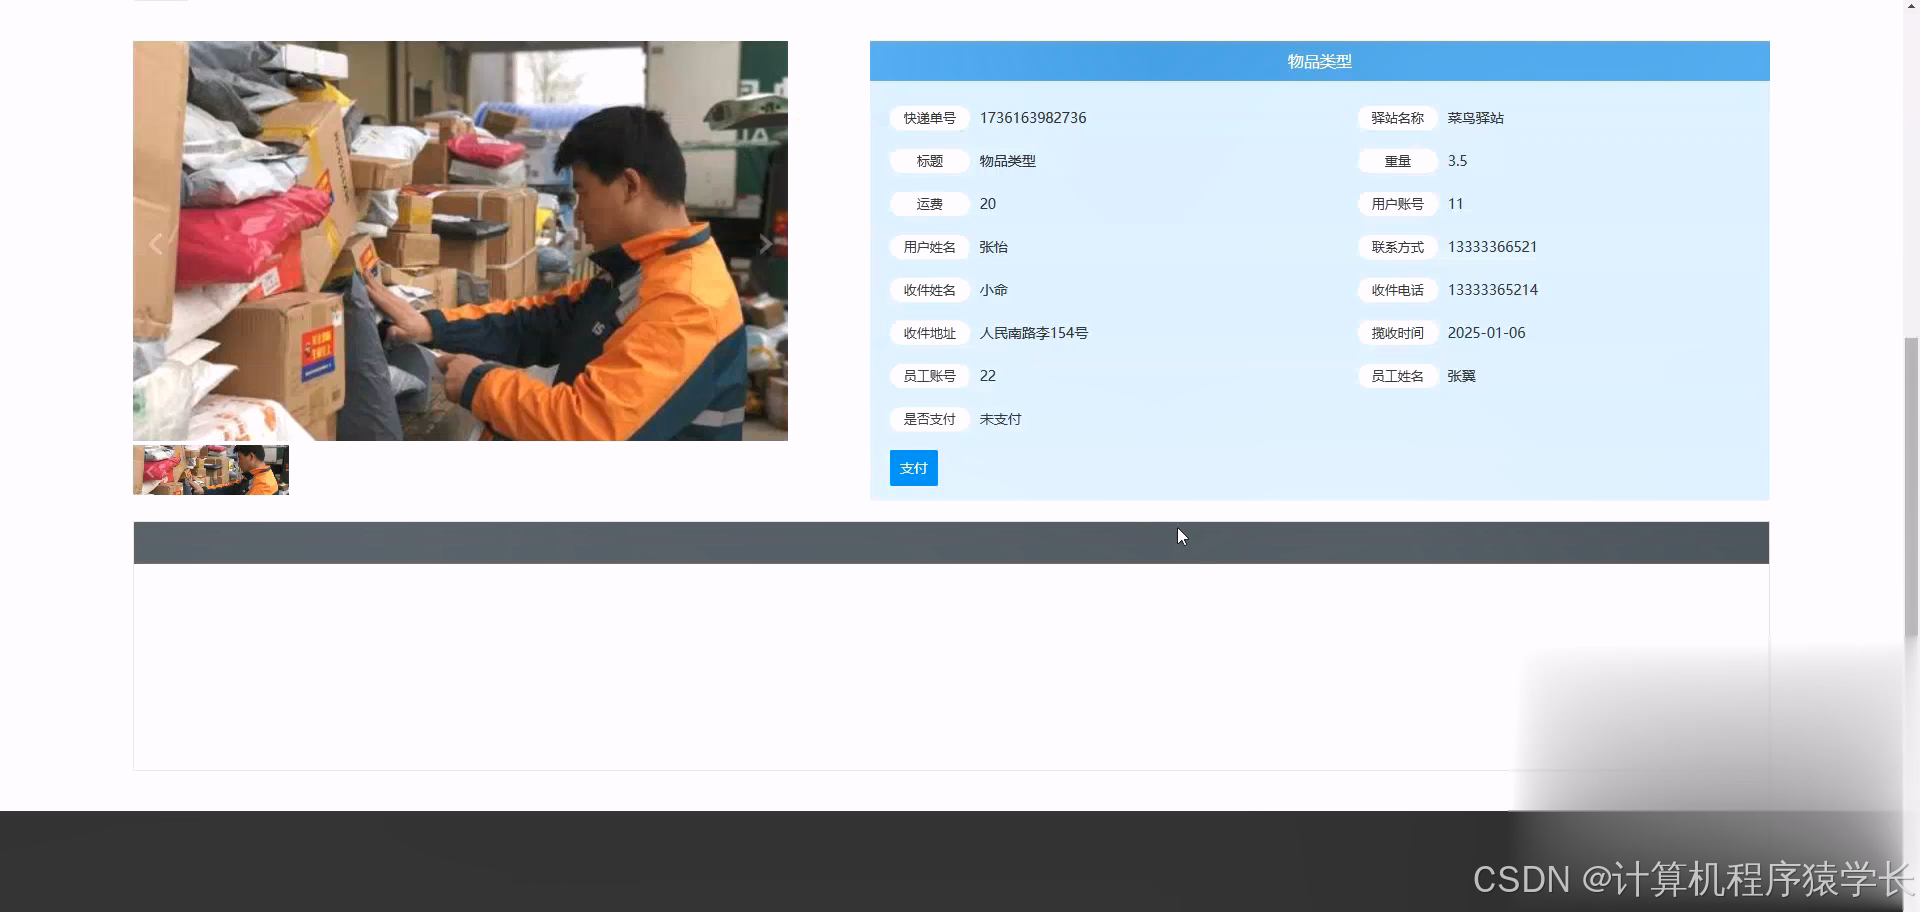Click the address 人民南路李154号

tap(1033, 333)
